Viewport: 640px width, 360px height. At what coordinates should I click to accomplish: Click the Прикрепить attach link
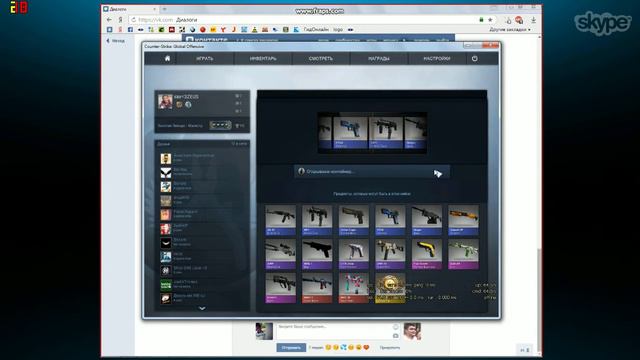coord(390,348)
